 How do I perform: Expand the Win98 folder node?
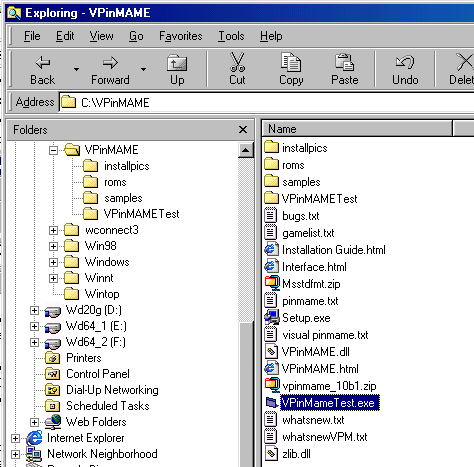tap(53, 246)
